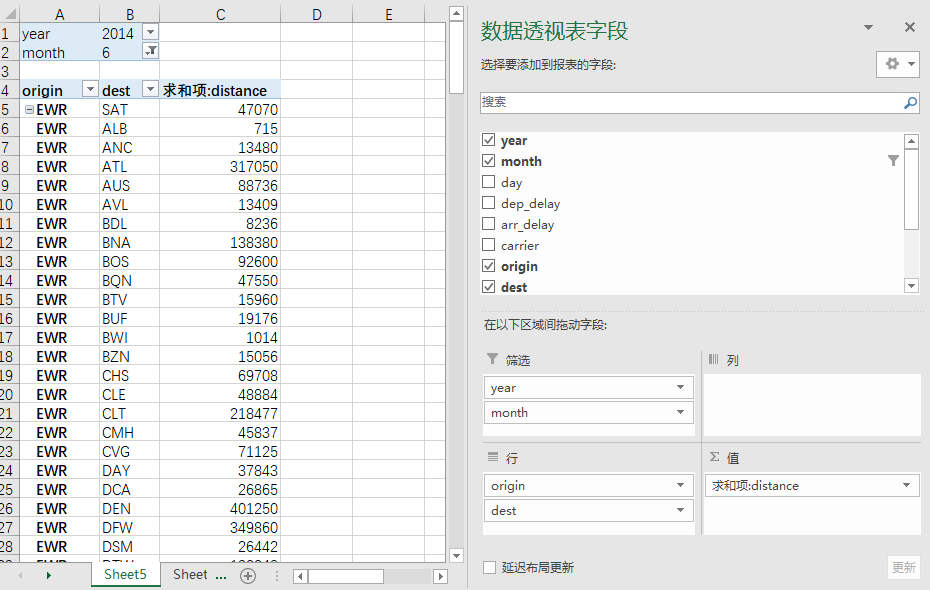Uncheck the year field checkbox
This screenshot has height=590, width=930.
[x=489, y=140]
